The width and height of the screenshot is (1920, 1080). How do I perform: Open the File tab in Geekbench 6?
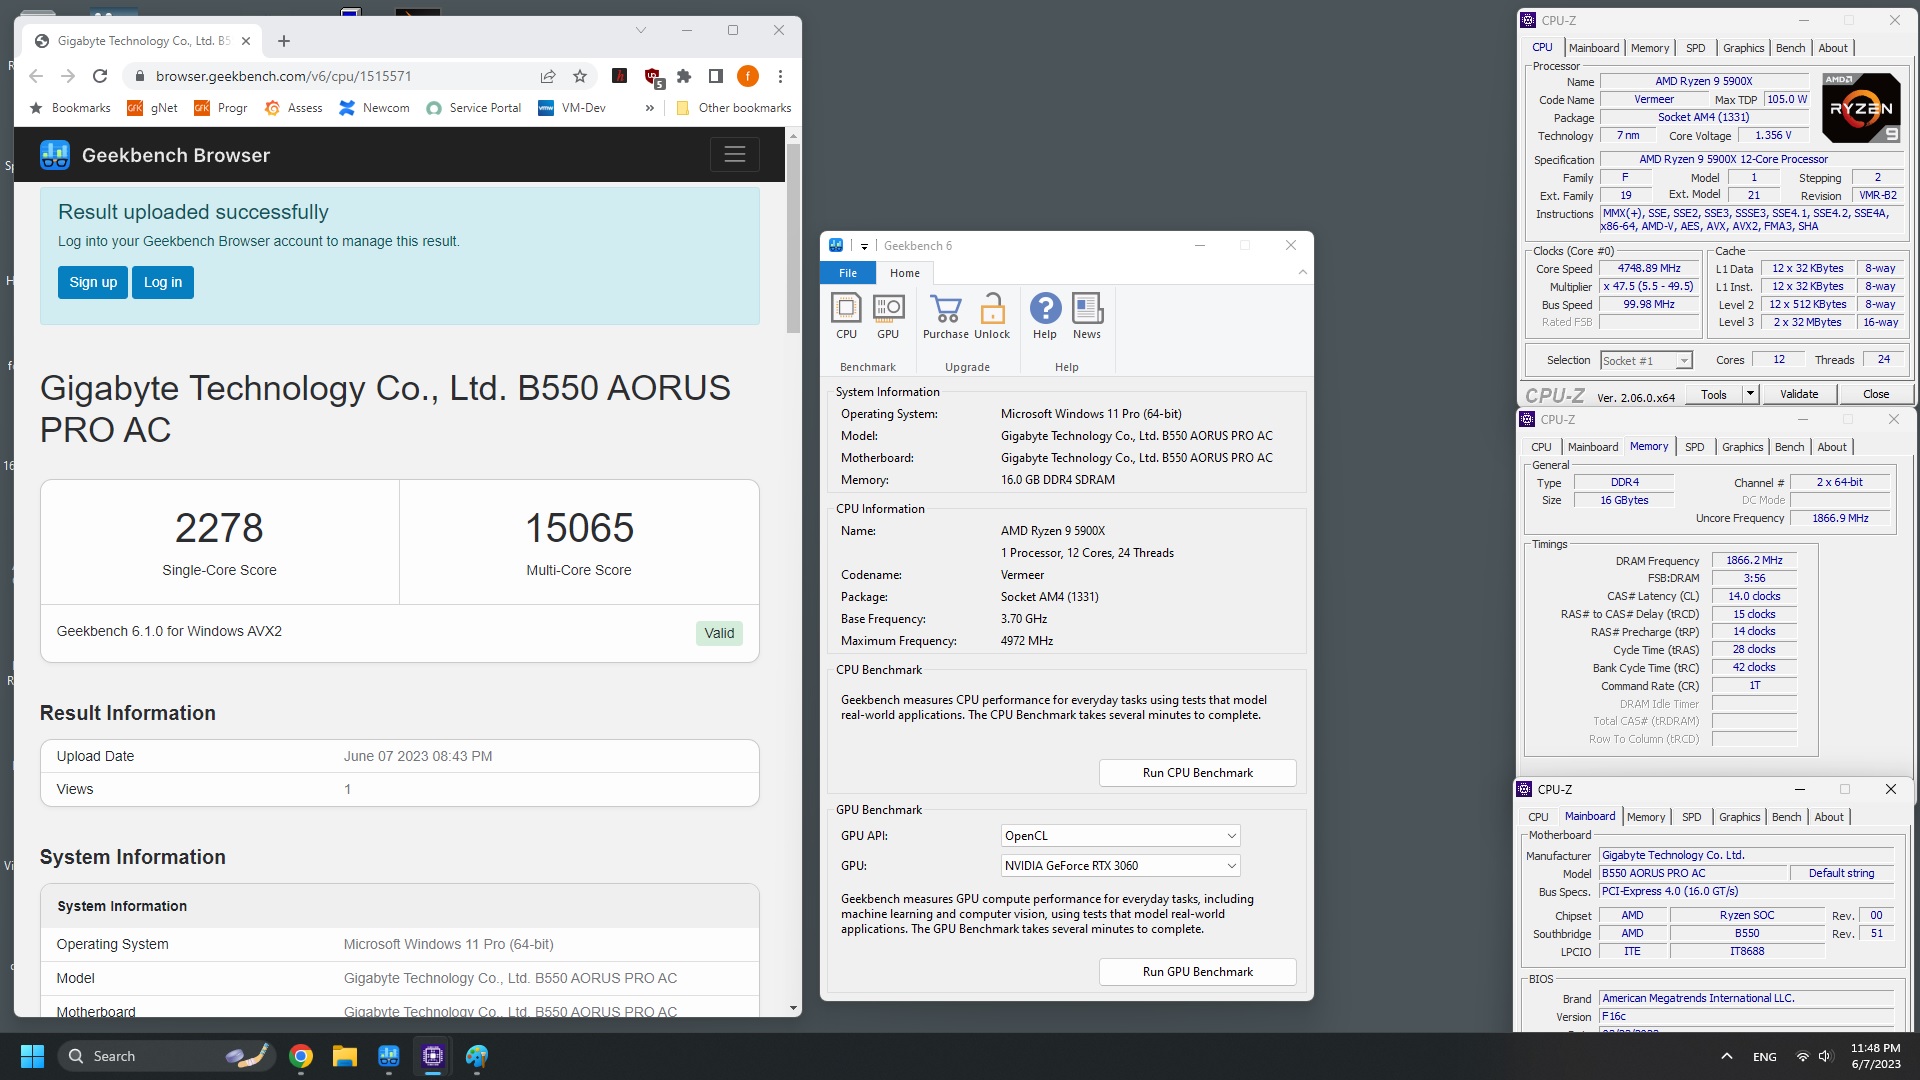(848, 273)
